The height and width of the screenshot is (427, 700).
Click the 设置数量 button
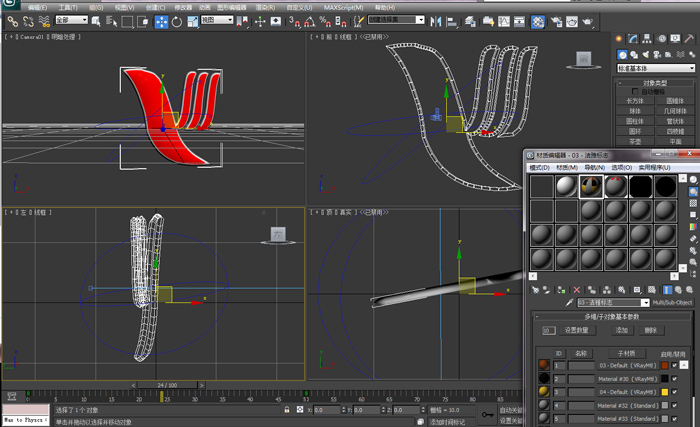pos(577,329)
